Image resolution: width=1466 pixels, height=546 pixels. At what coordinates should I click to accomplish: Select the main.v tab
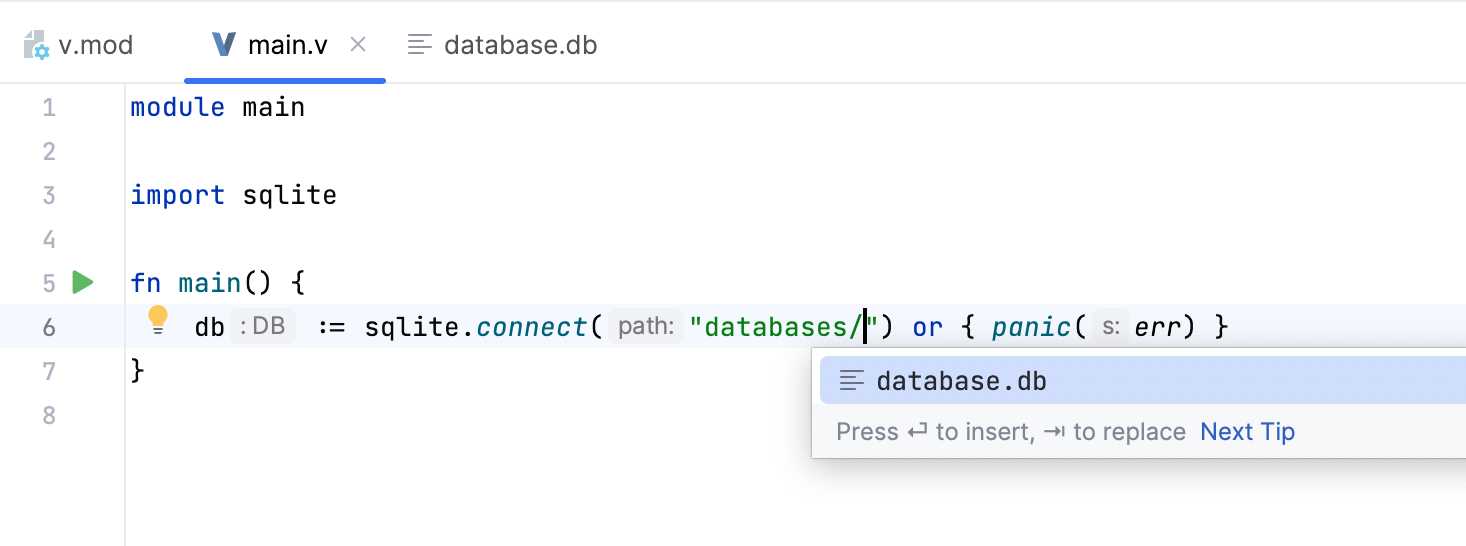(287, 45)
